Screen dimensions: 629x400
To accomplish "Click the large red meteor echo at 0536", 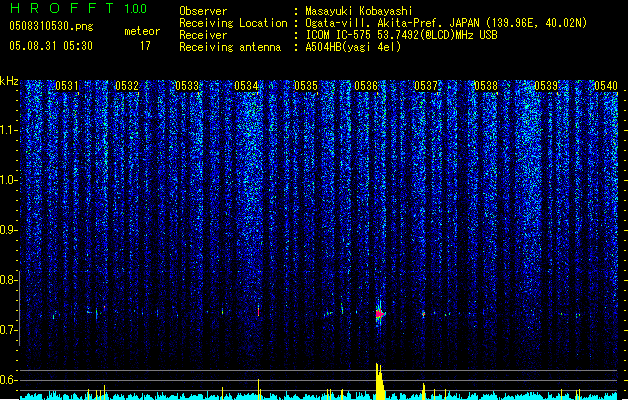I will [x=379, y=314].
